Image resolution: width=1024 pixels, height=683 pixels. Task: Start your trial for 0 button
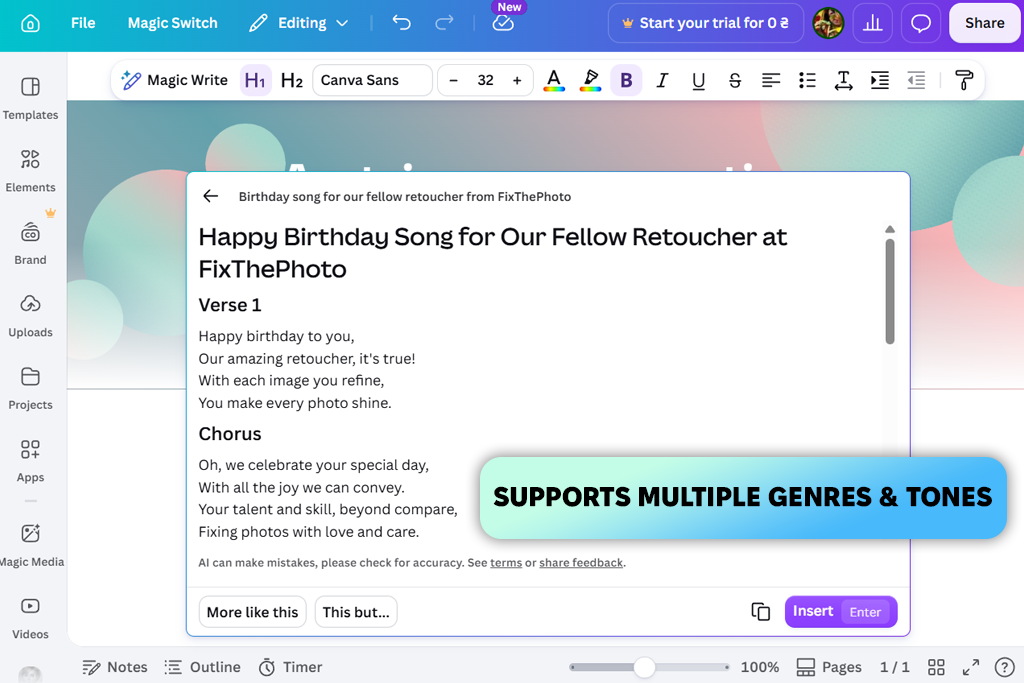click(705, 23)
